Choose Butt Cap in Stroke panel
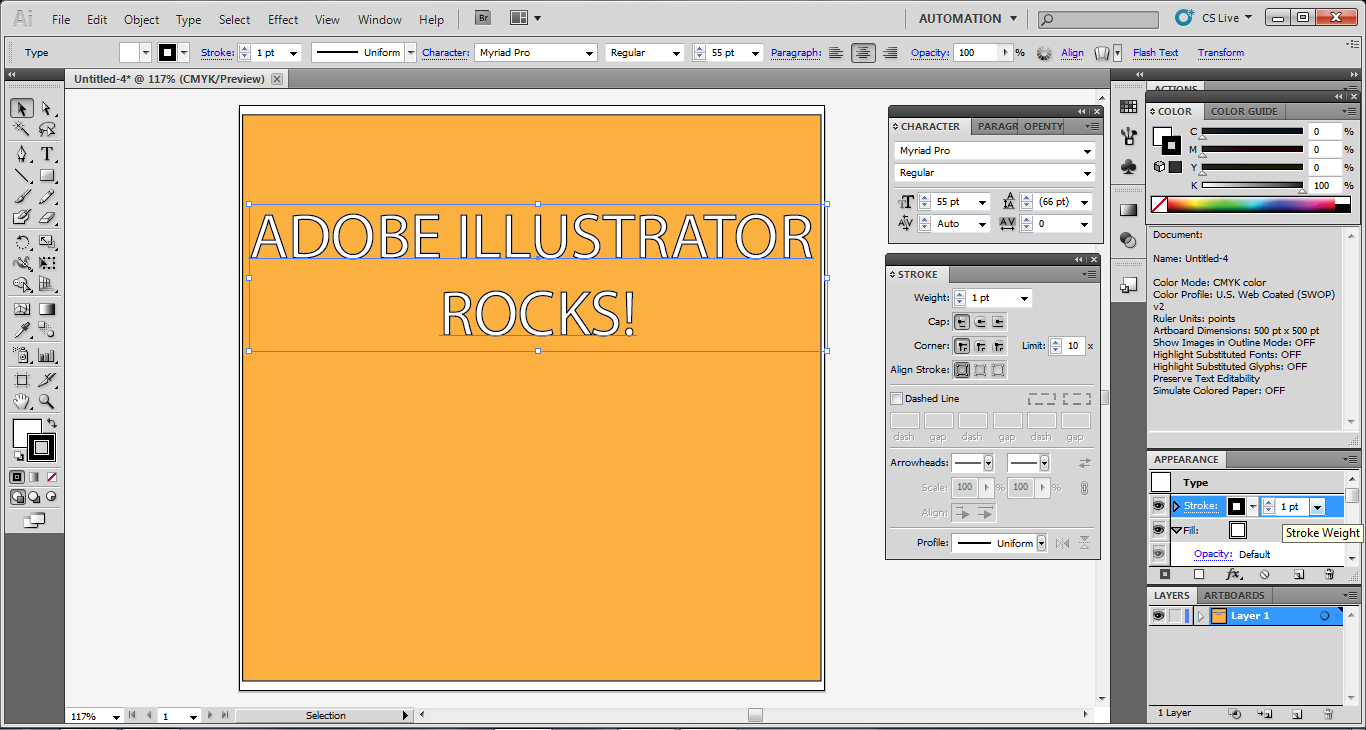Viewport: 1366px width, 730px height. click(x=961, y=322)
